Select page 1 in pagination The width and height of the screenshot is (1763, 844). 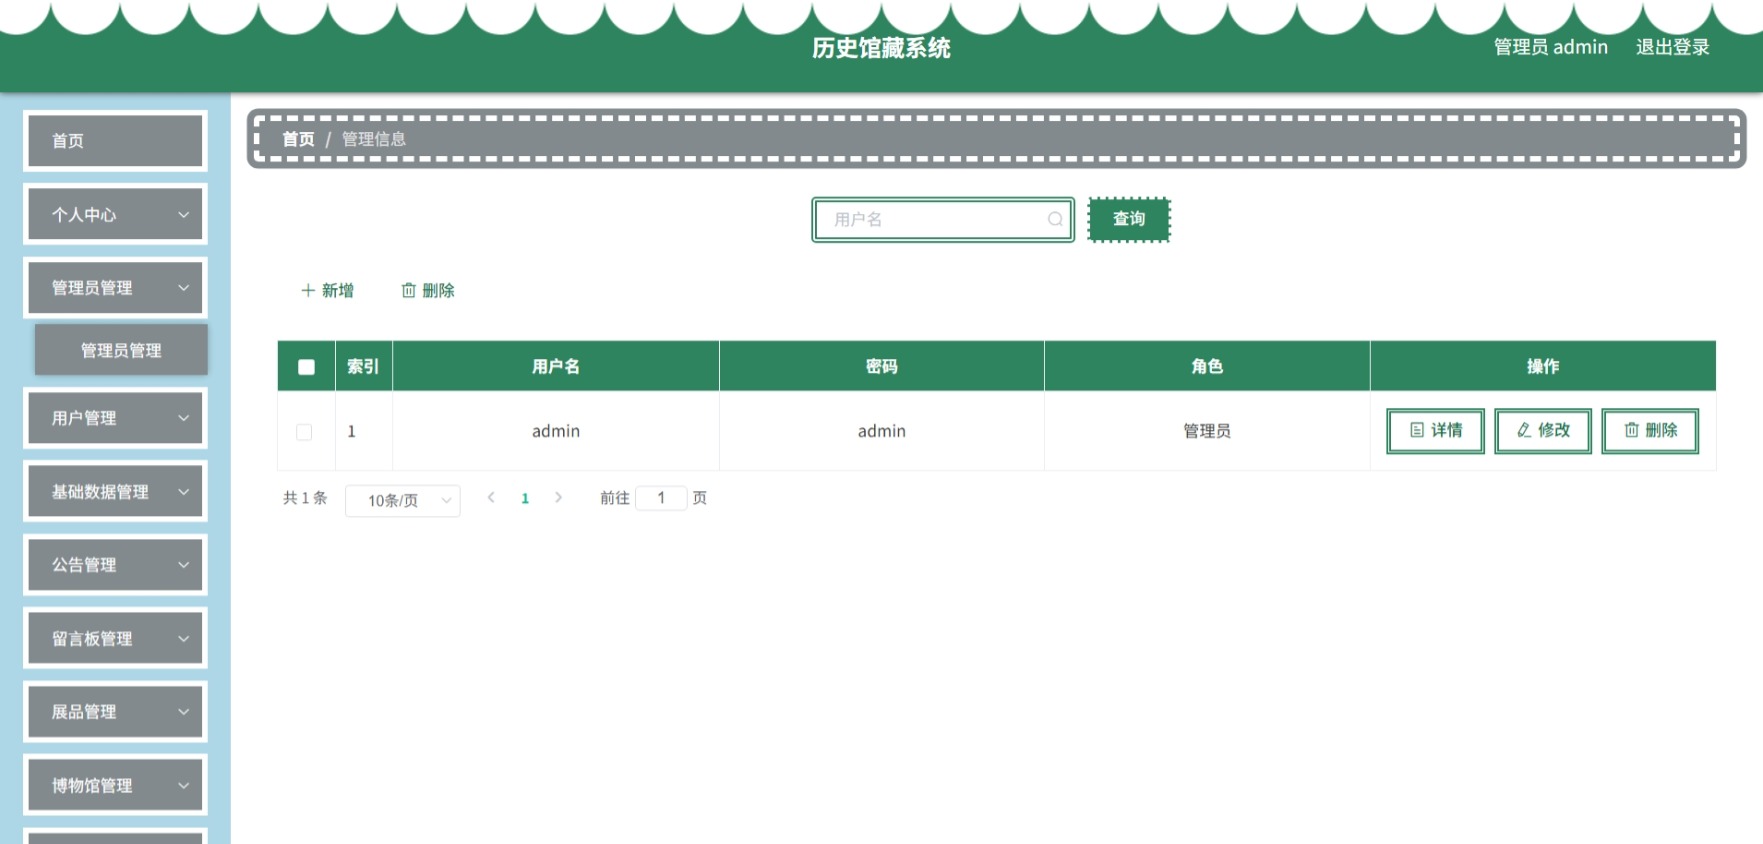(x=525, y=498)
